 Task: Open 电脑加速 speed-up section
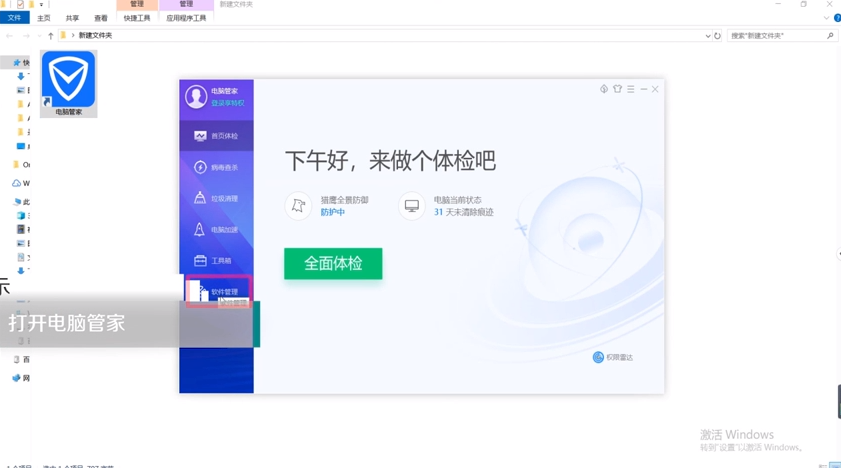pyautogui.click(x=216, y=229)
